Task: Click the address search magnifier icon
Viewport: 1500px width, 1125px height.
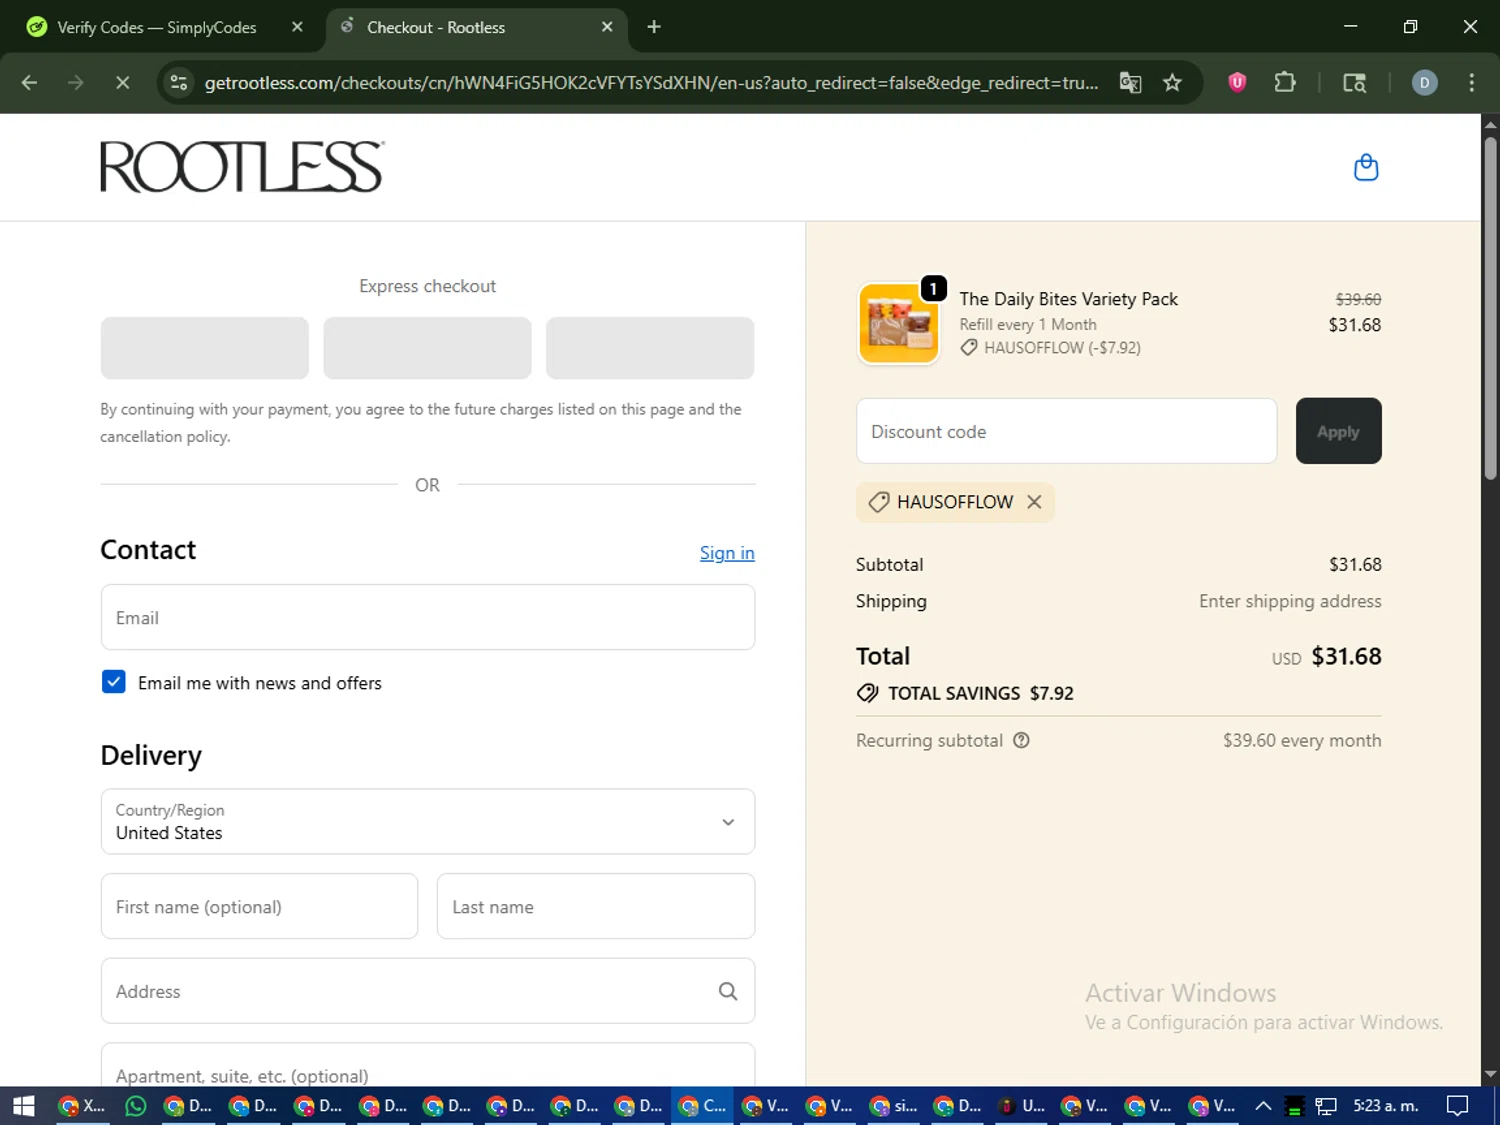Action: pyautogui.click(x=728, y=991)
